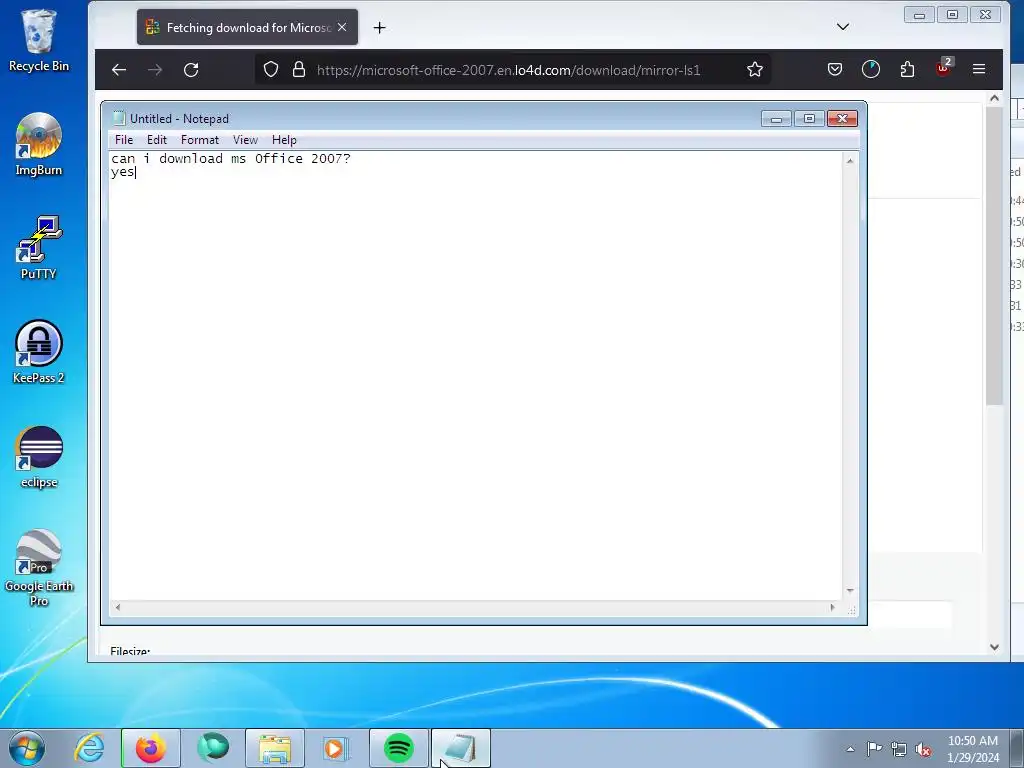This screenshot has width=1024, height=768.
Task: Switch to Spotify in the taskbar
Action: point(399,748)
